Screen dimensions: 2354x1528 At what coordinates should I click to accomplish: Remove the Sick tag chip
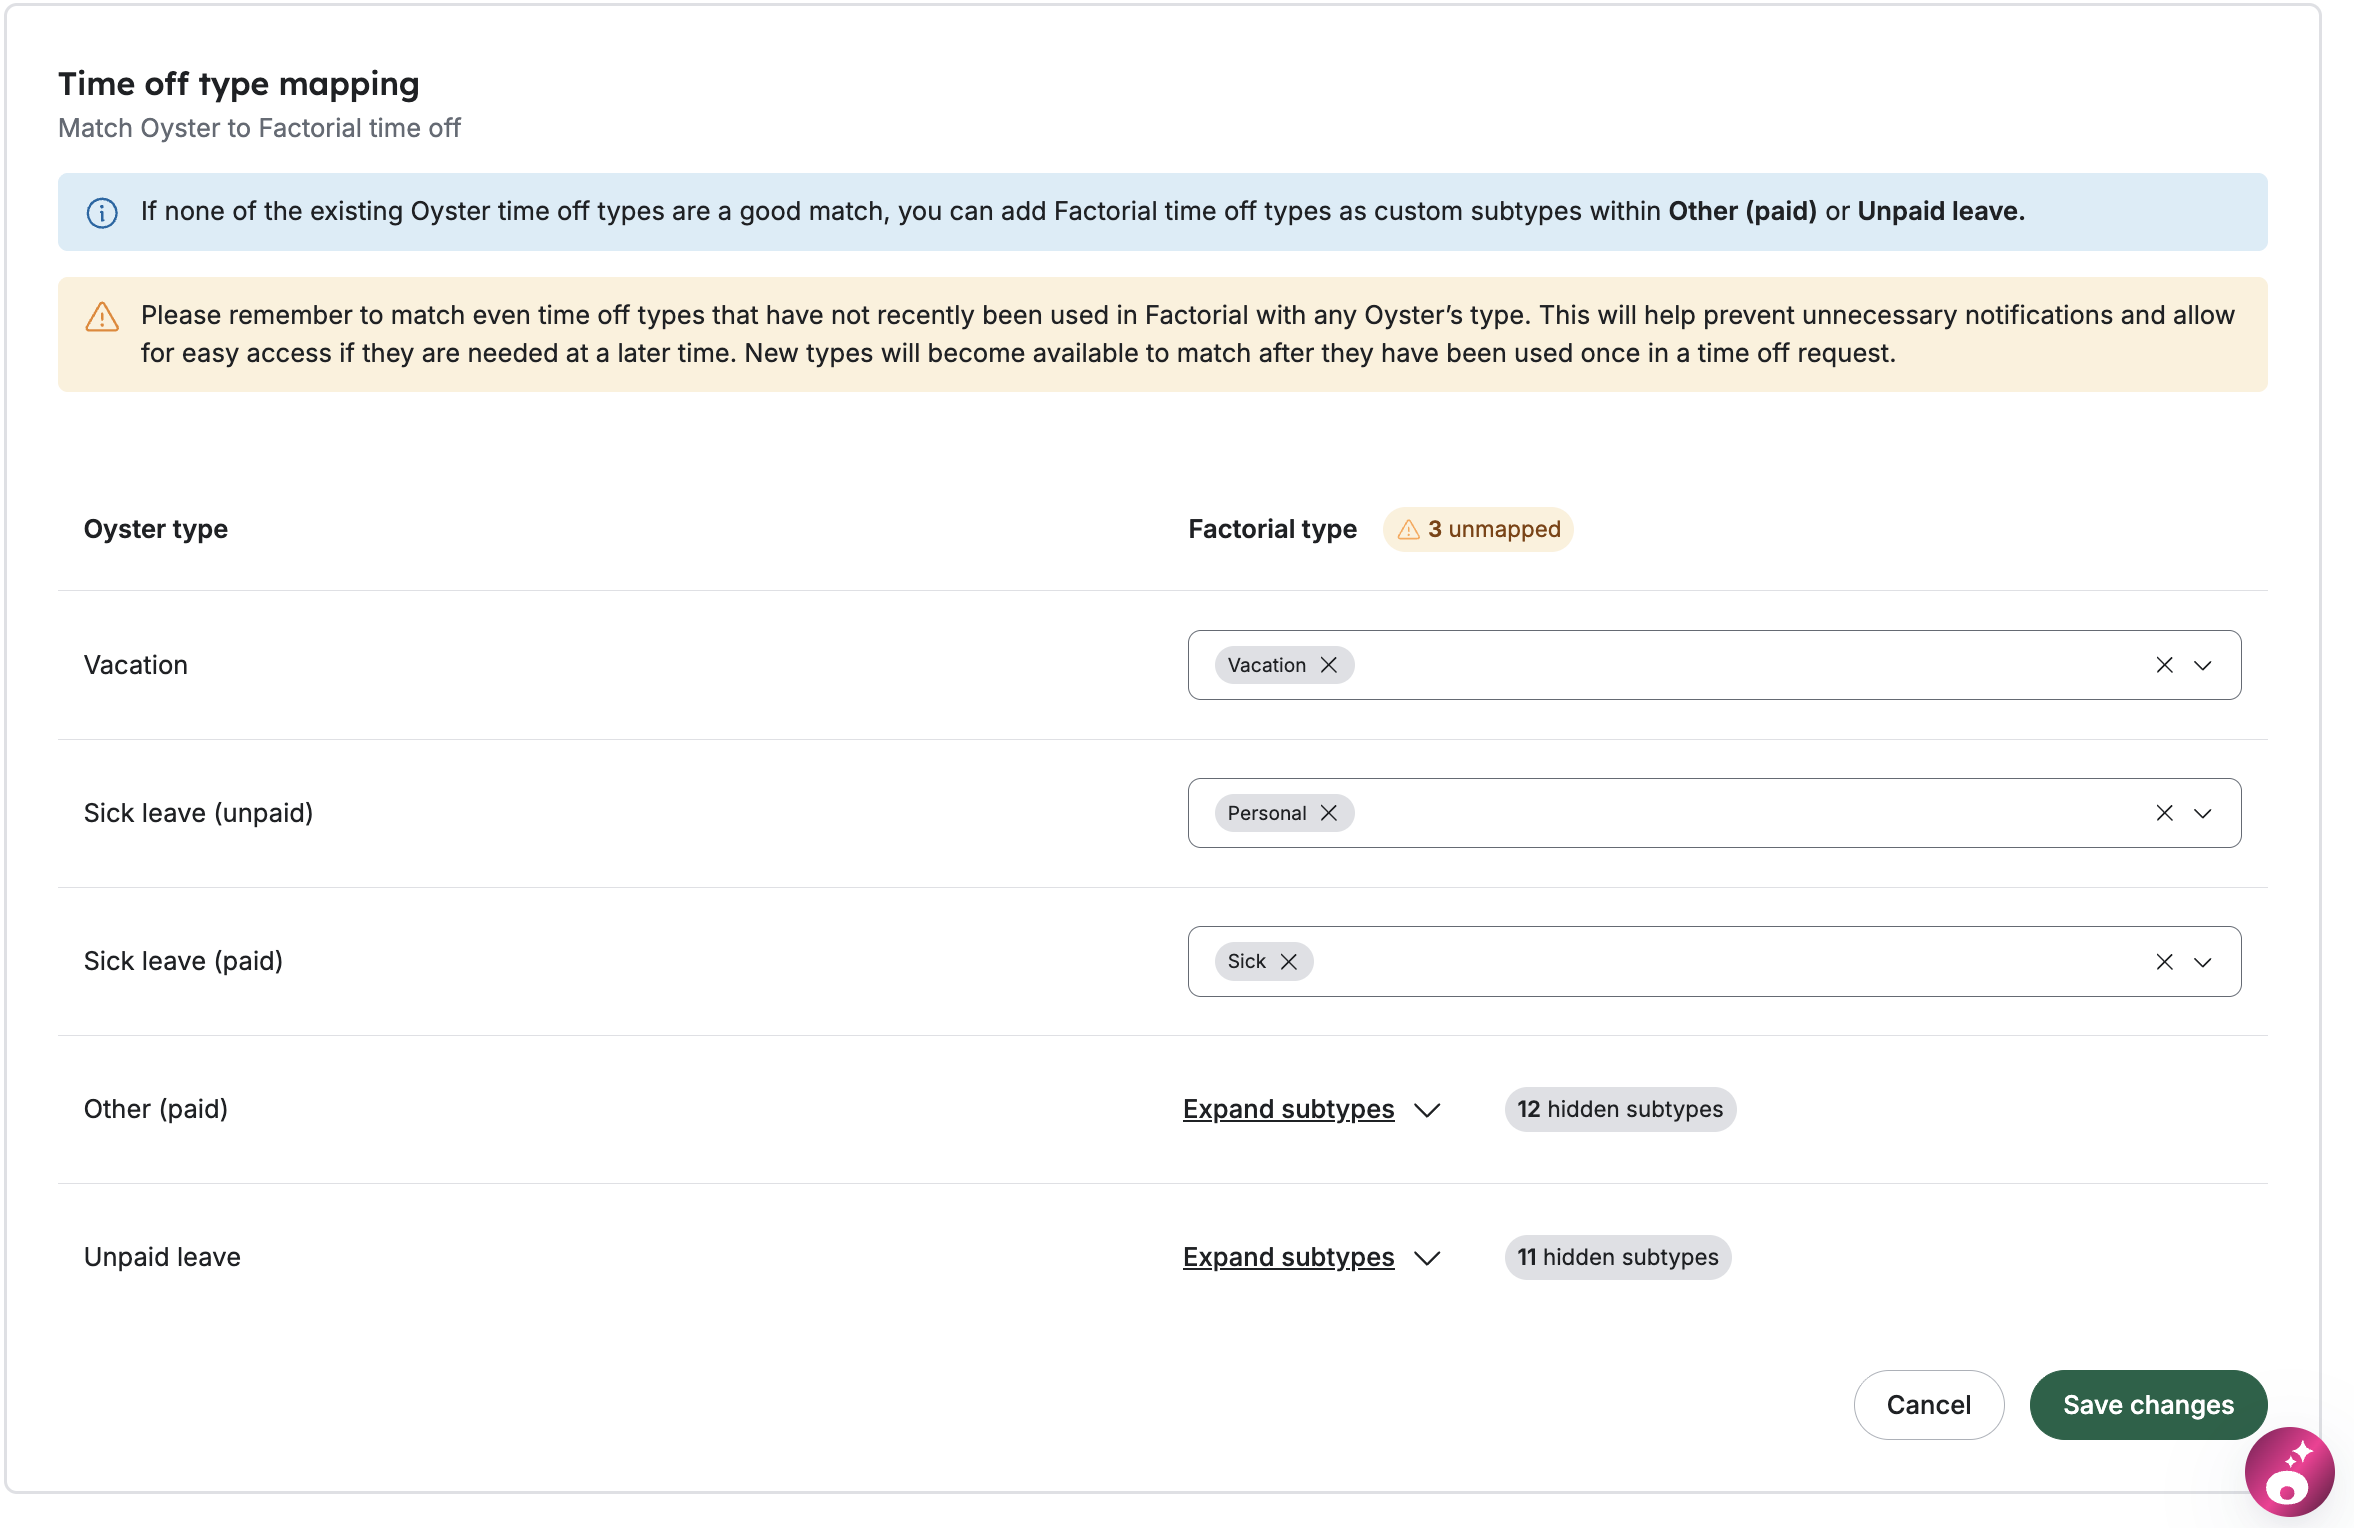pyautogui.click(x=1289, y=961)
